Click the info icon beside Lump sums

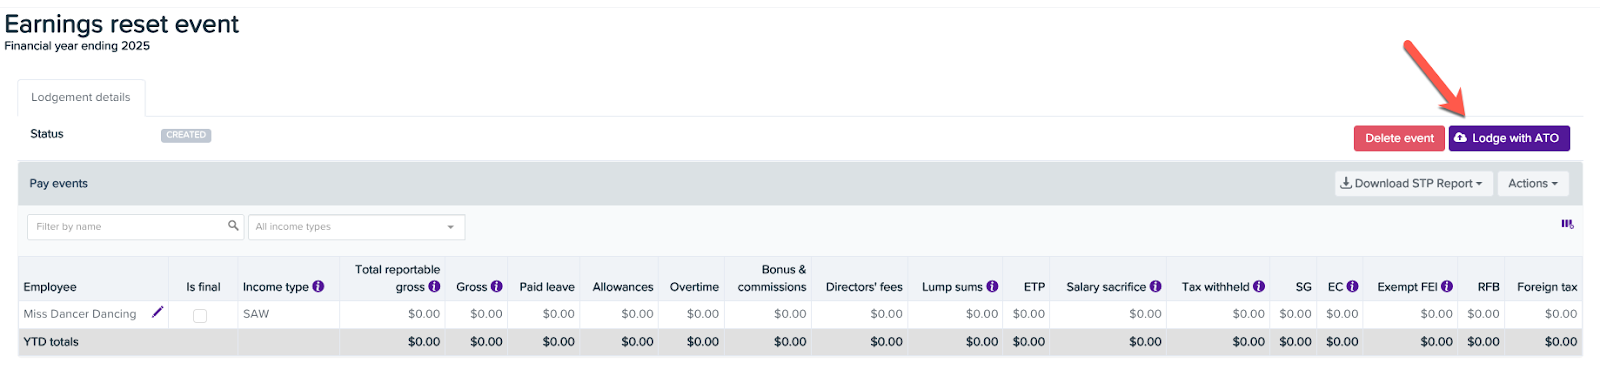[992, 286]
